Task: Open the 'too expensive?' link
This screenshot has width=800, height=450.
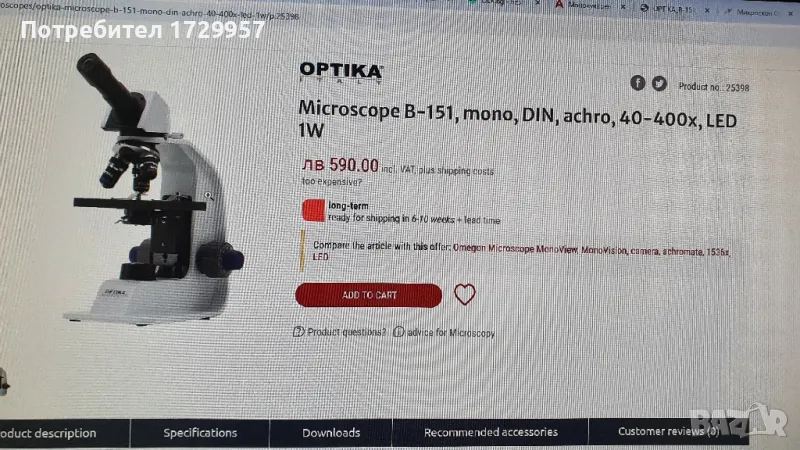Action: tap(331, 182)
